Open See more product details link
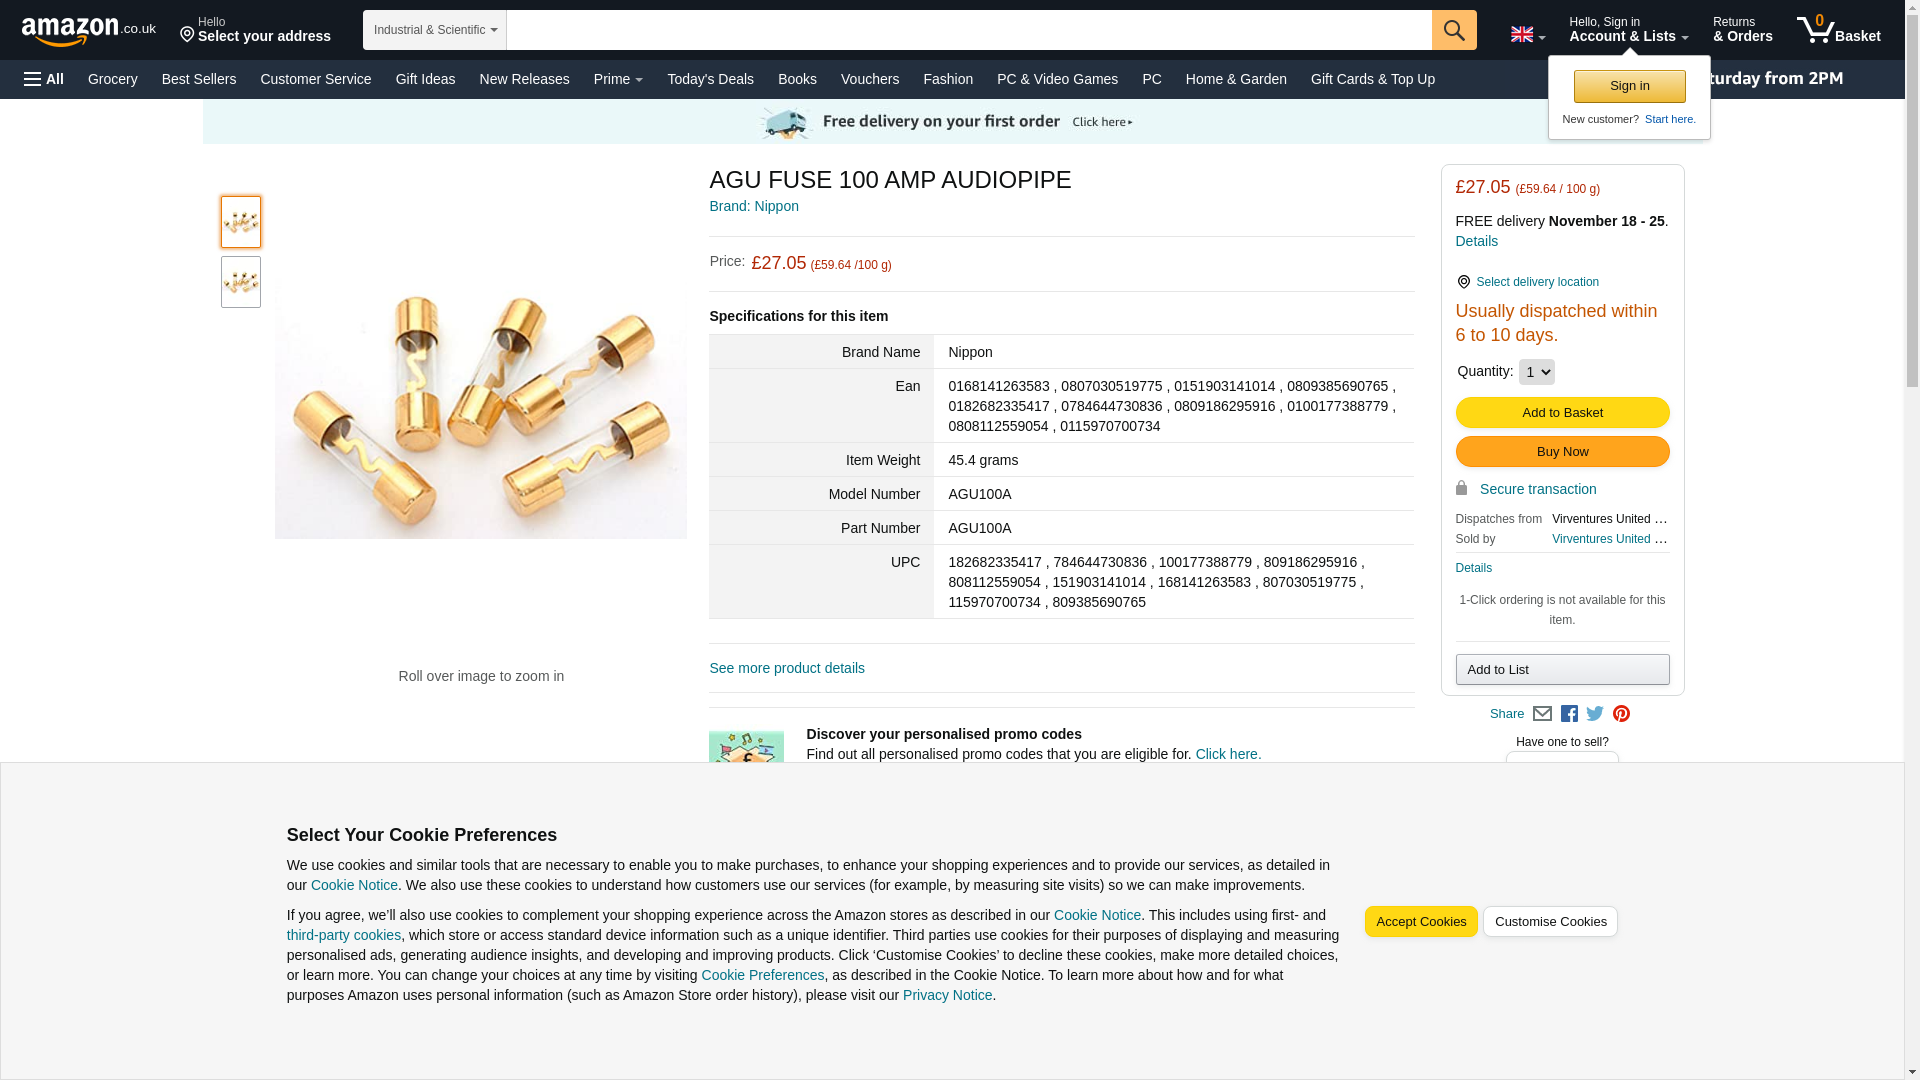Screen dimensions: 1920x1080 787,668
